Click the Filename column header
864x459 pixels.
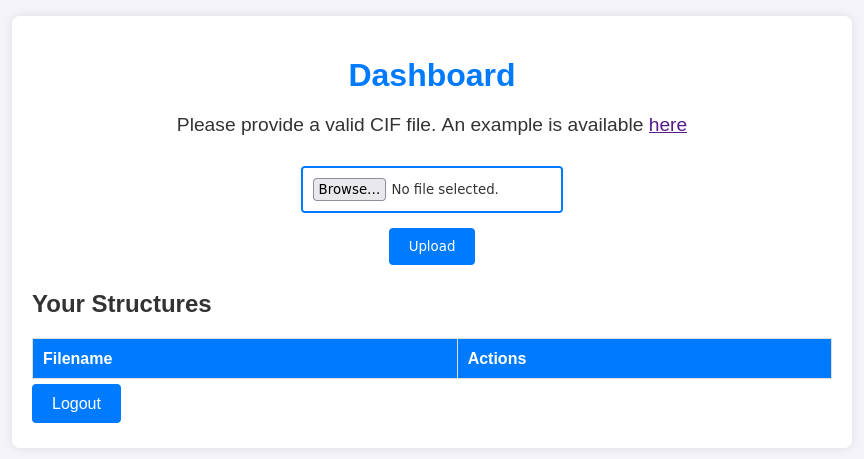[244, 358]
